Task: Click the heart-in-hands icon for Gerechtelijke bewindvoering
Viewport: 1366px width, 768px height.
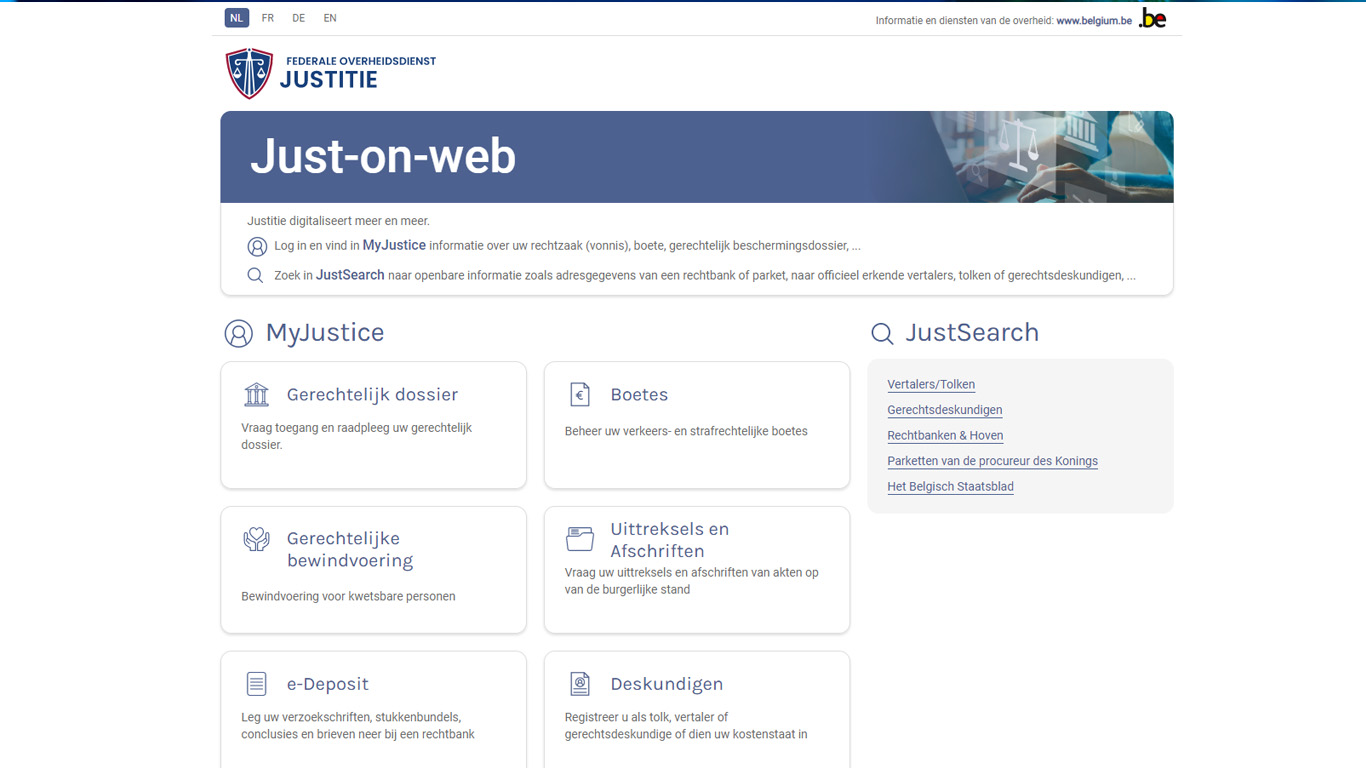Action: (257, 540)
